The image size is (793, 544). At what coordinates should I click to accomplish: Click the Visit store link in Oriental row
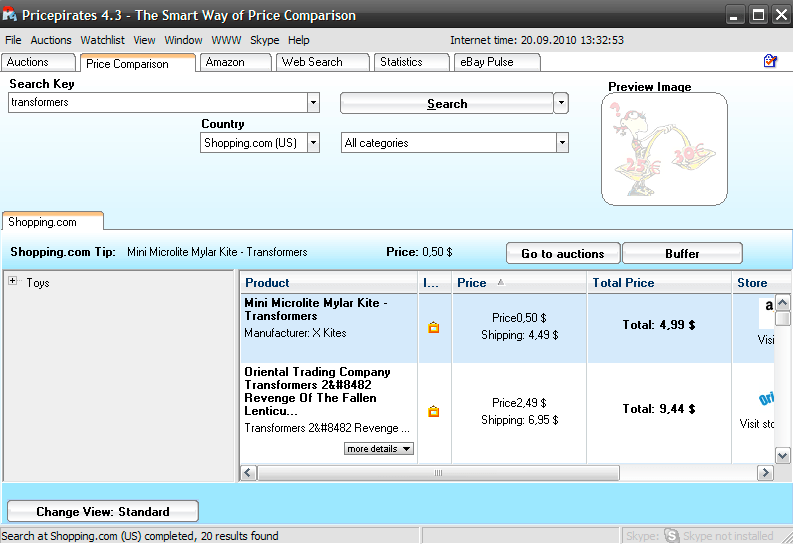[x=757, y=424]
